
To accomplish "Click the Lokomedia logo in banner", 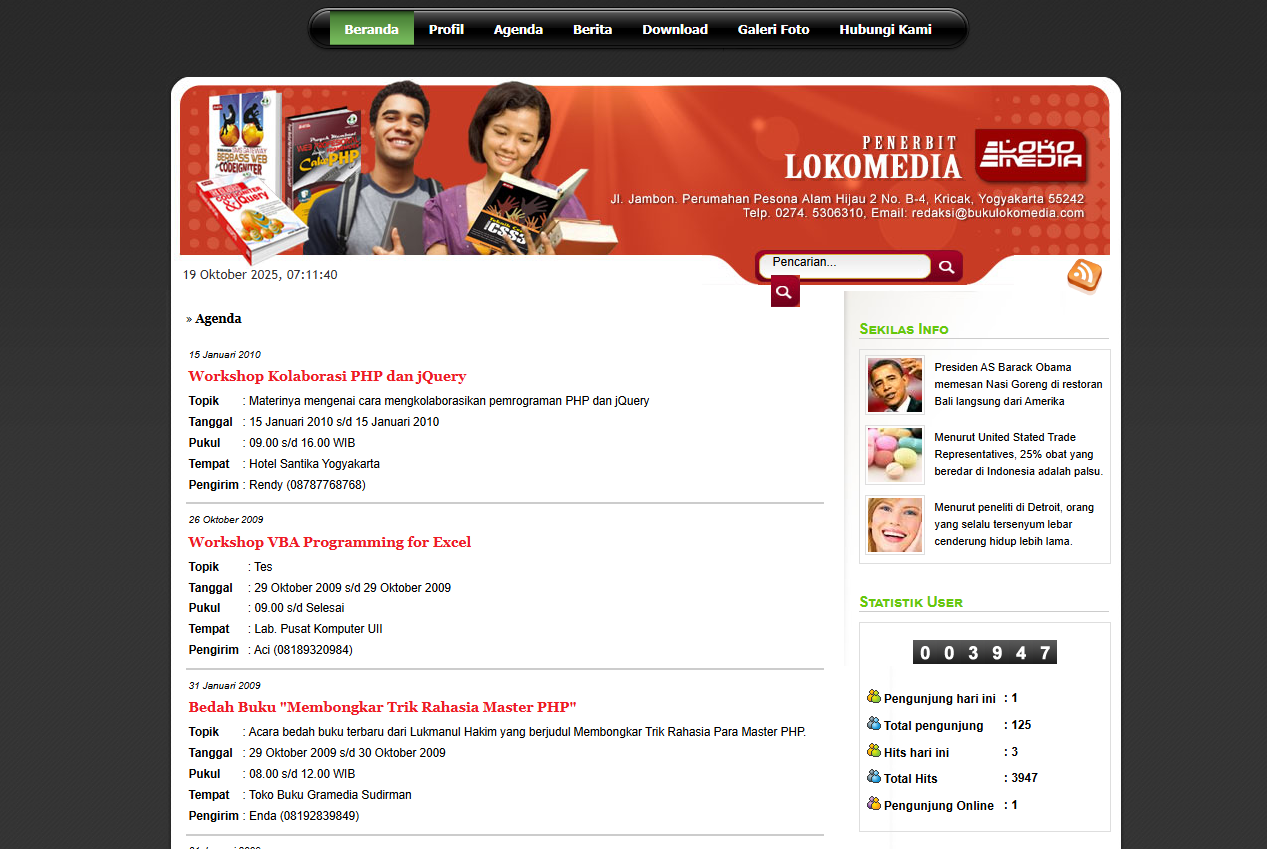I will coord(1030,154).
